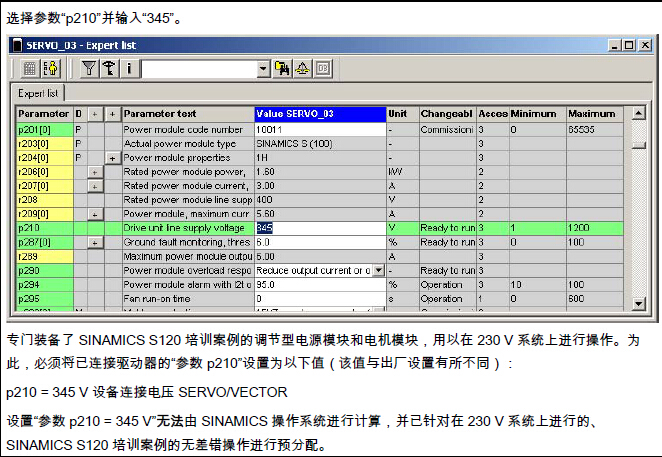
Task: Click the Minimum column header
Action: click(537, 114)
